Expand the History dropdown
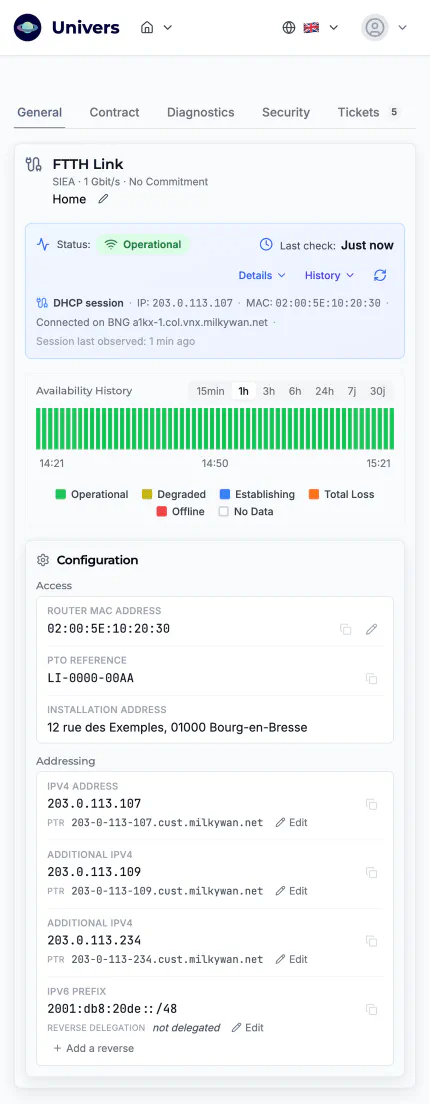This screenshot has height=1104, width=430. [x=329, y=275]
